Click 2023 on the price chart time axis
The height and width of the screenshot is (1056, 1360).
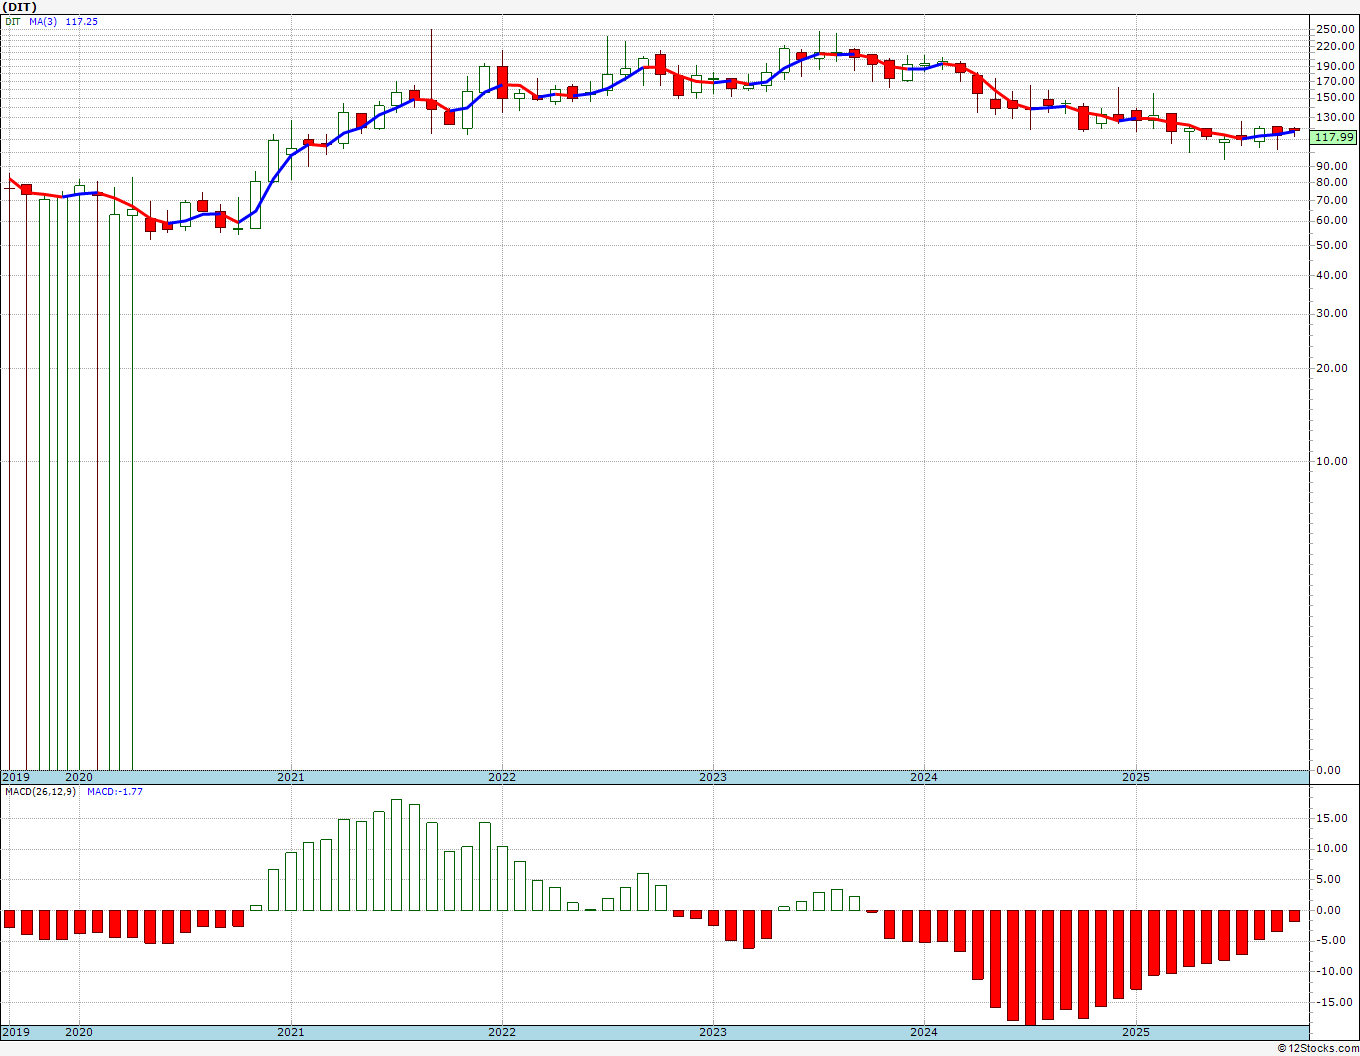pyautogui.click(x=713, y=777)
